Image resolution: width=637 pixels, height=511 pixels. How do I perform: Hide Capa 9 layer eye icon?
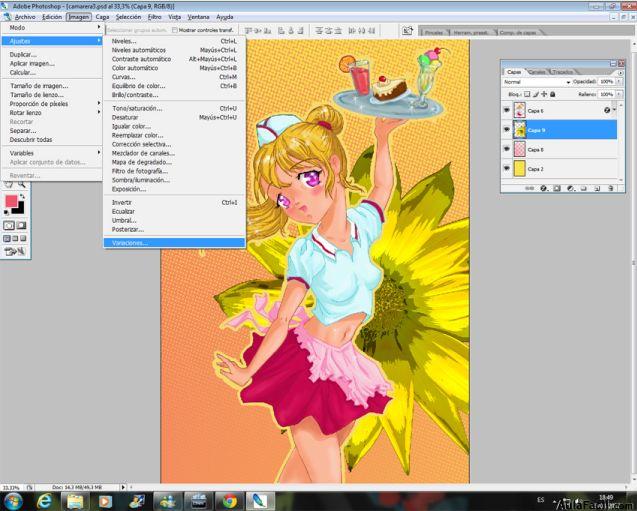tap(507, 129)
